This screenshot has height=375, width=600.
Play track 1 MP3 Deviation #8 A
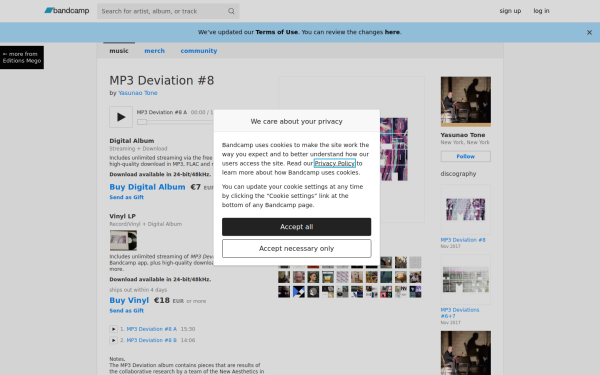point(113,329)
